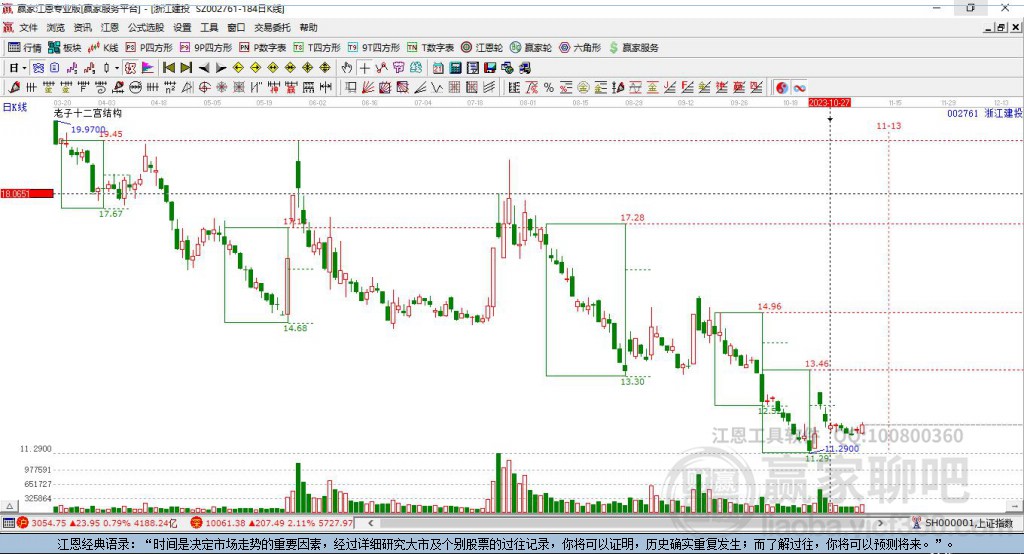Click the SH000001 上证指数 status entry
Image resolution: width=1024 pixels, height=554 pixels.
[x=968, y=523]
